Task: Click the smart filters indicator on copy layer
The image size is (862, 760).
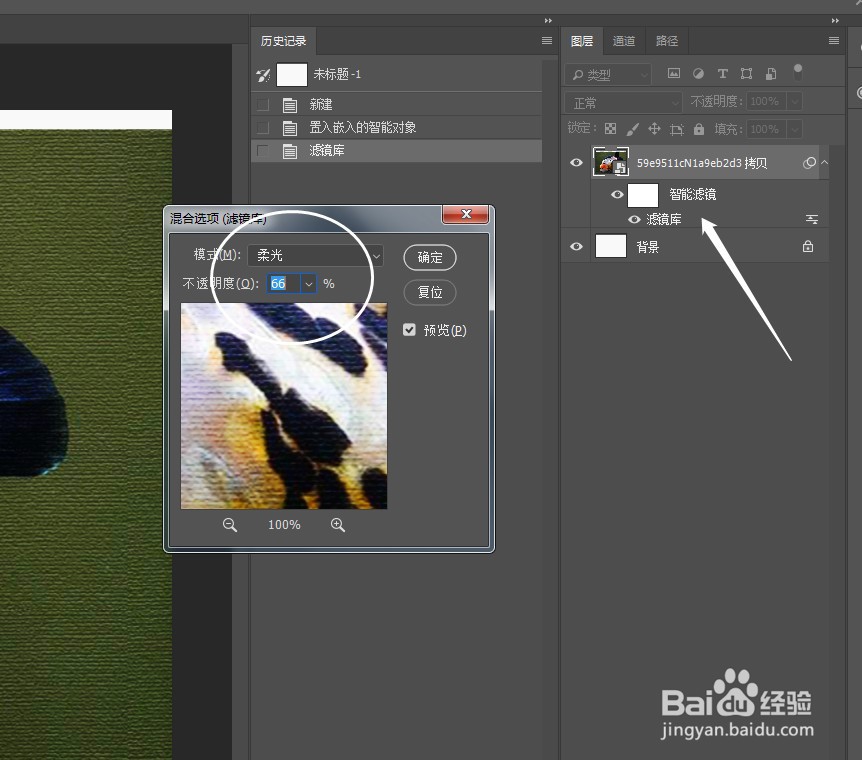Action: click(809, 163)
